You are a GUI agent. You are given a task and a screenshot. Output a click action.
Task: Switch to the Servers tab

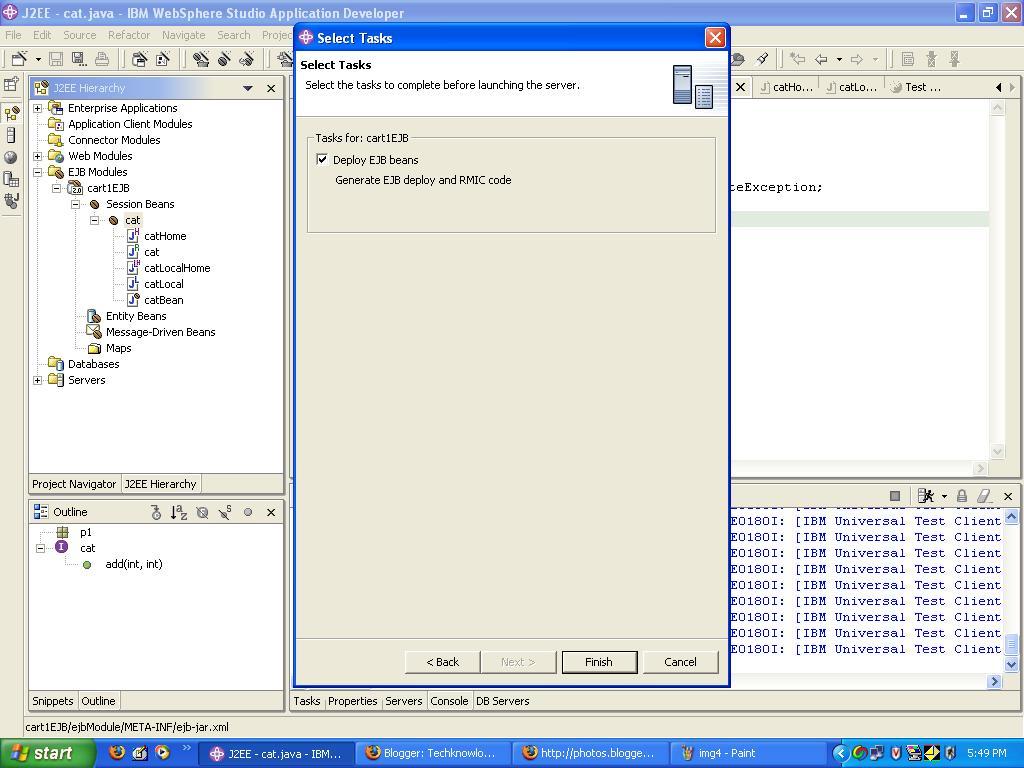(x=404, y=701)
